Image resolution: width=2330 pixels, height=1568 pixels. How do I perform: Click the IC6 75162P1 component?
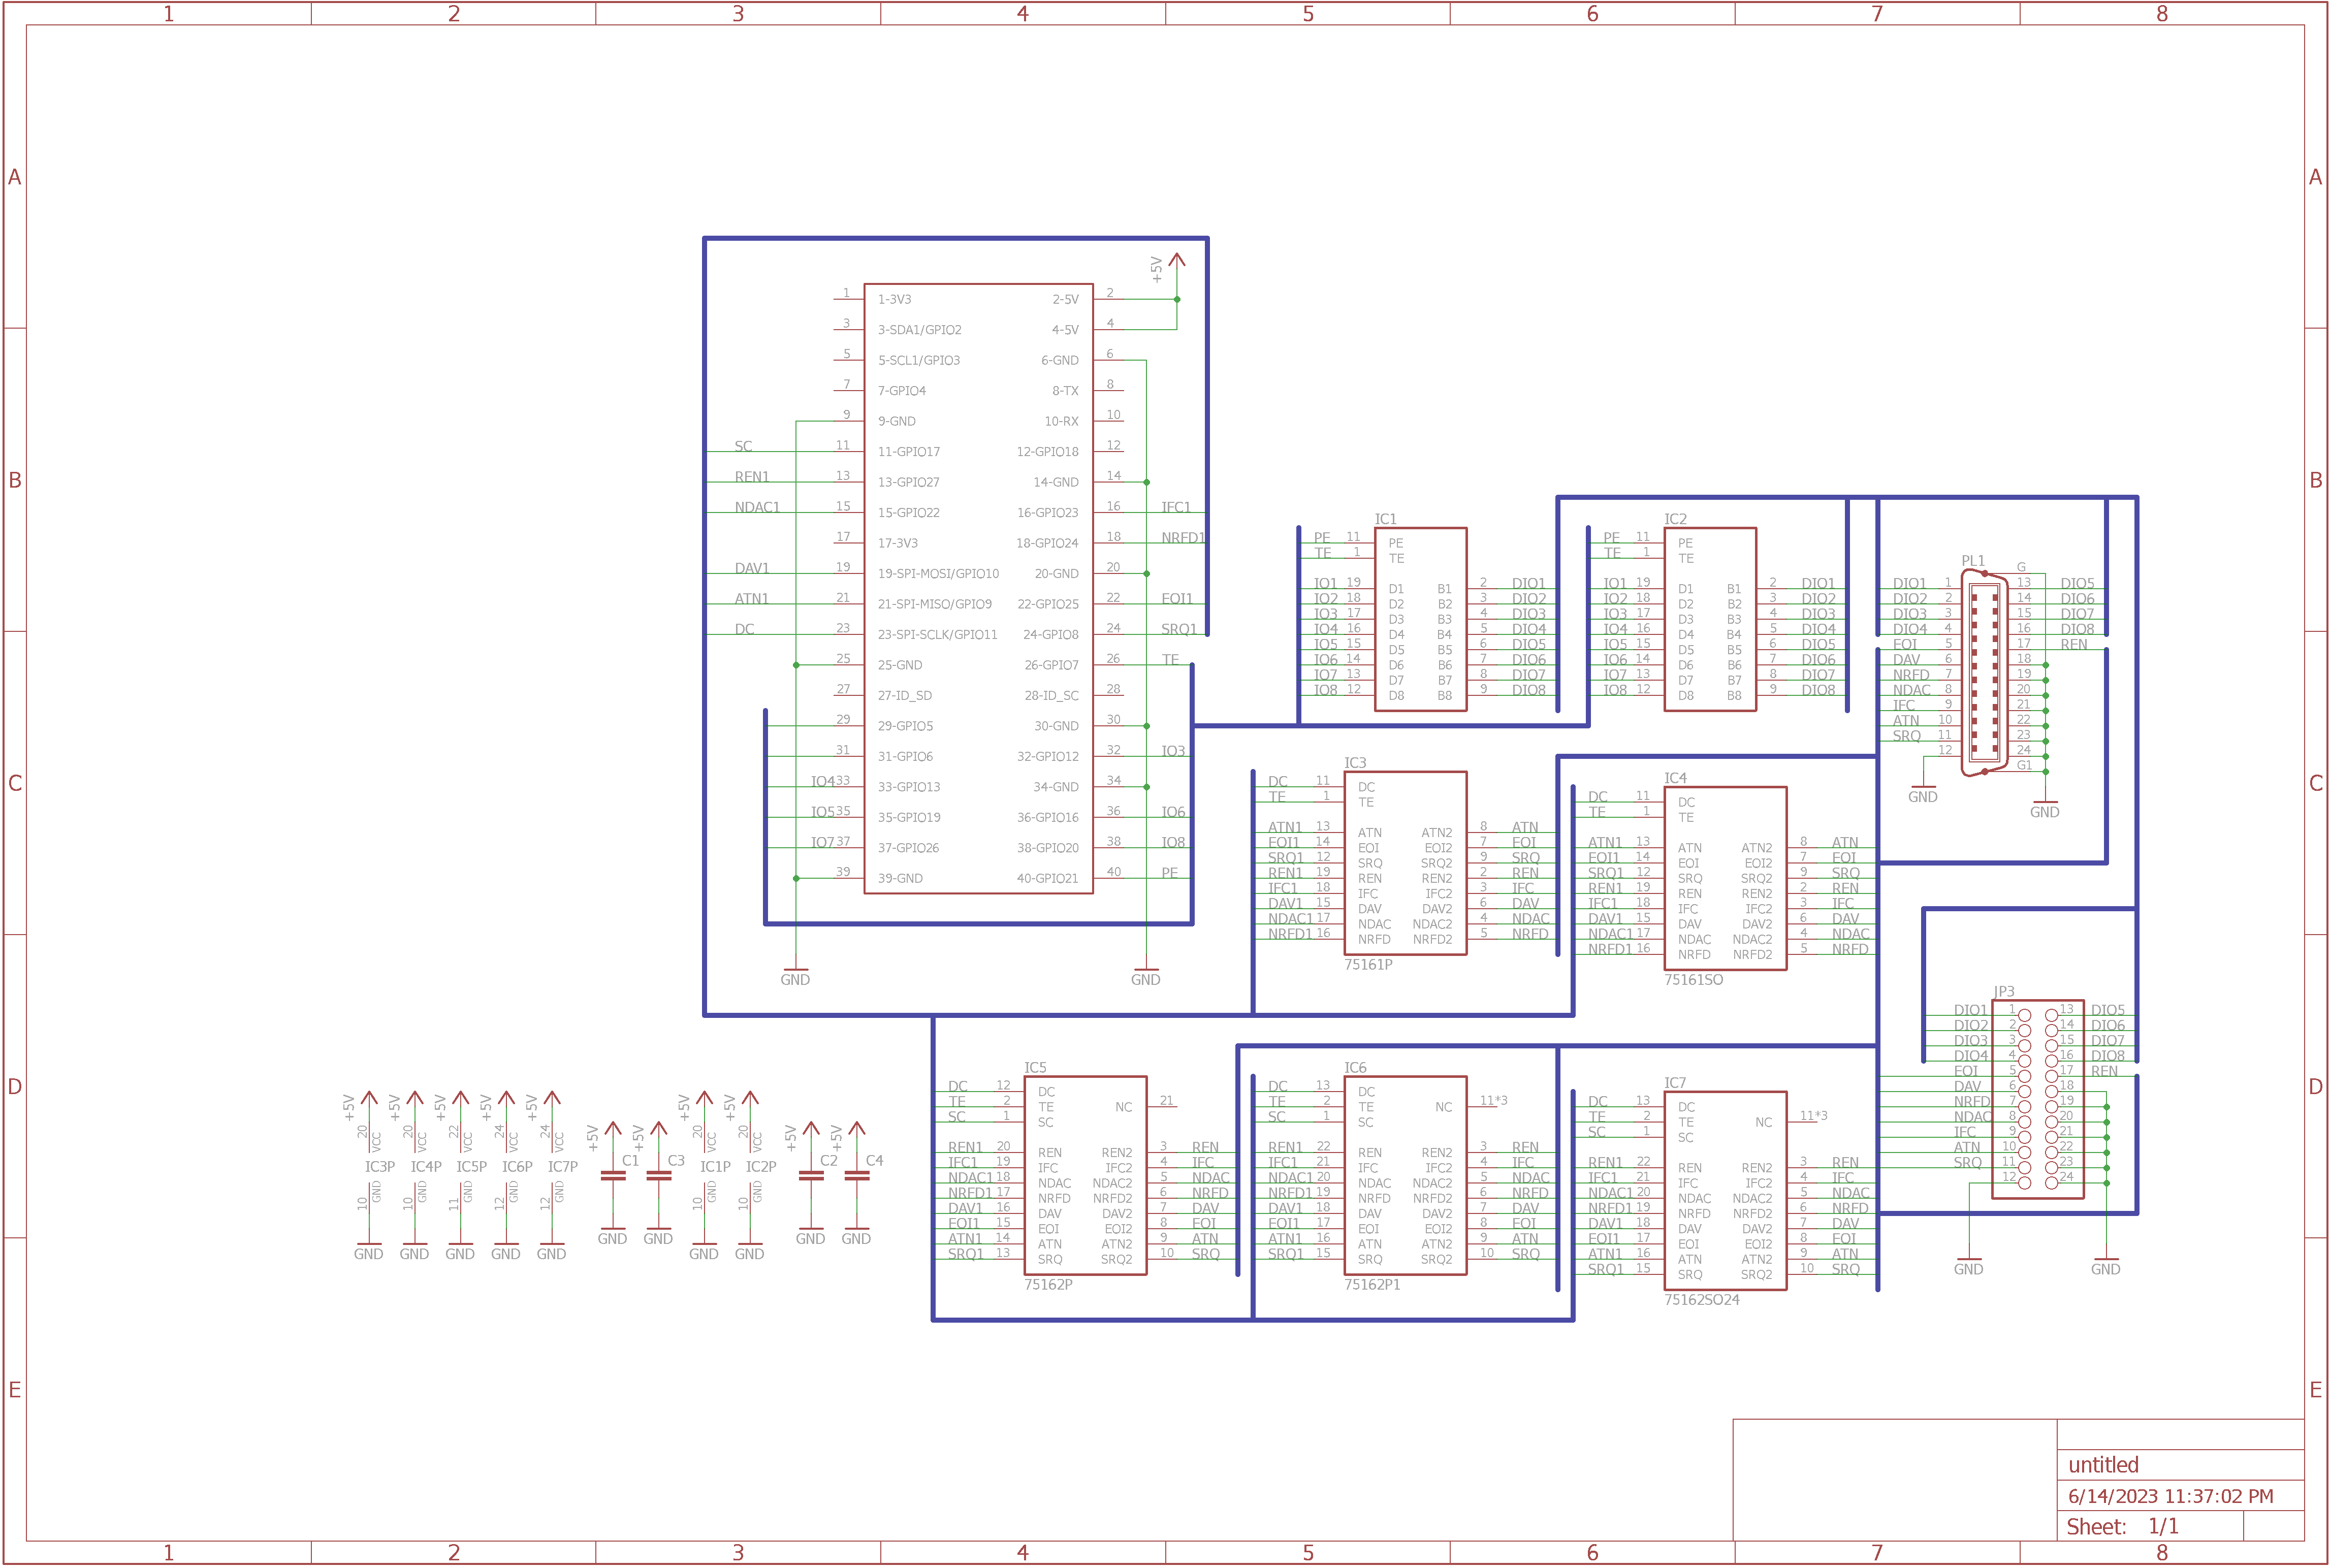point(1405,1175)
